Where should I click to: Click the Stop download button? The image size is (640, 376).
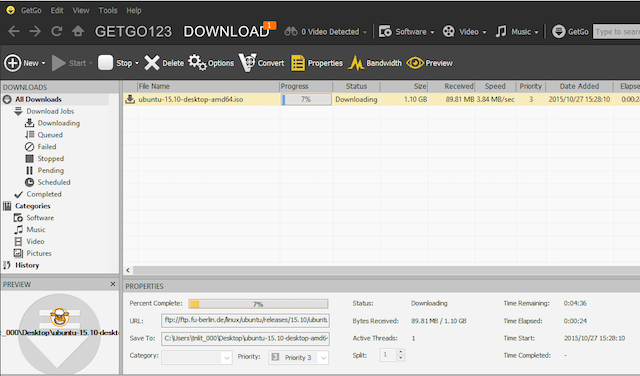tap(115, 63)
